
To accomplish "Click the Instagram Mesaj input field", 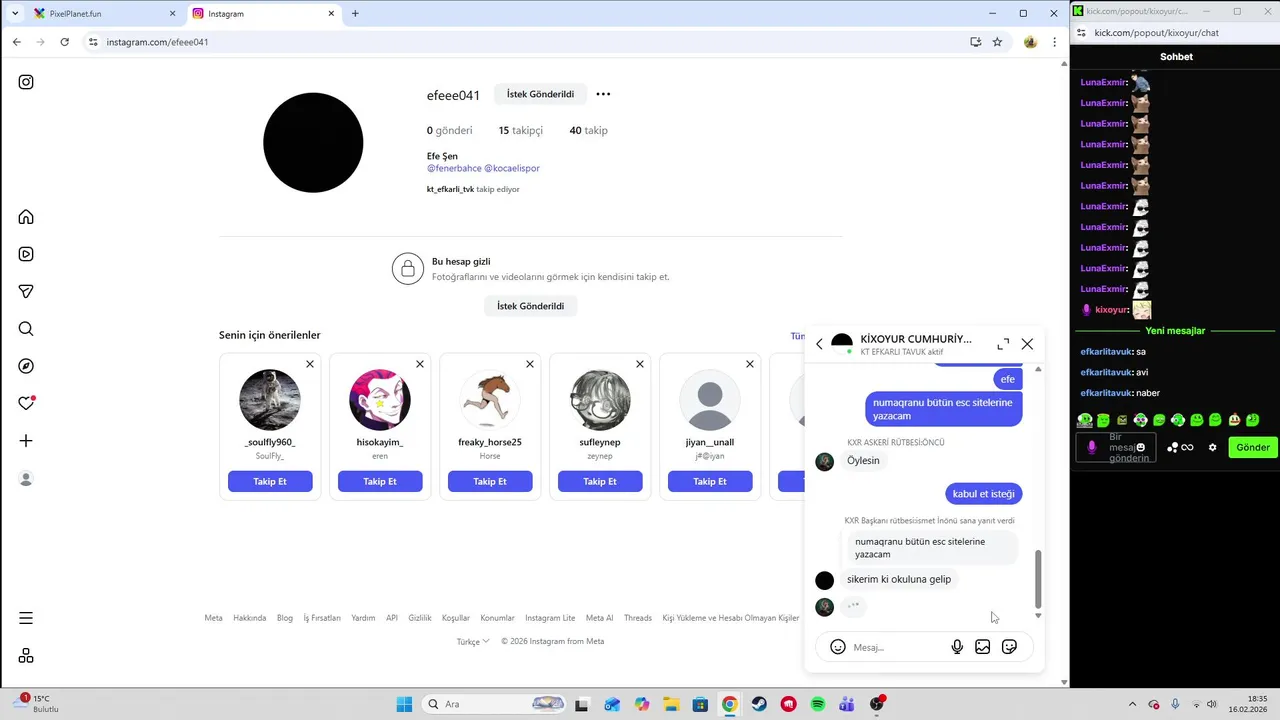I will coord(896,647).
